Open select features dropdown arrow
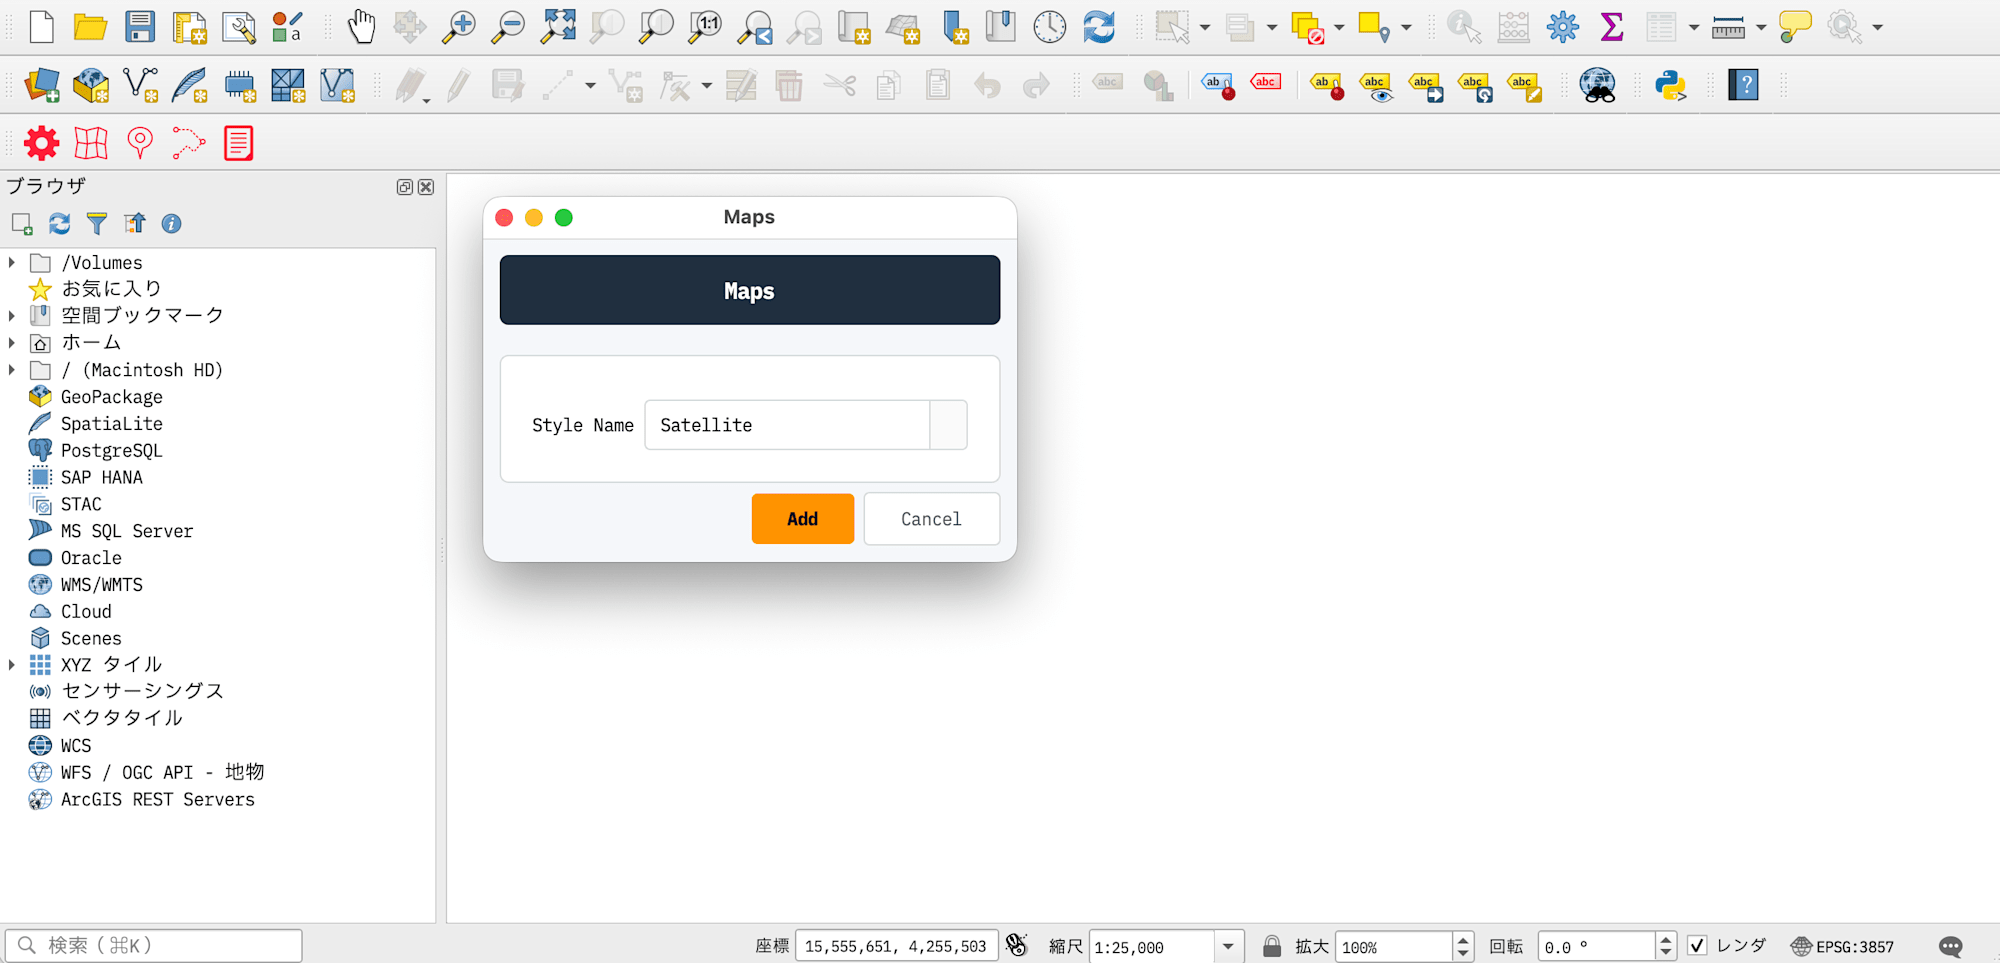The height and width of the screenshot is (963, 2000). [1204, 28]
